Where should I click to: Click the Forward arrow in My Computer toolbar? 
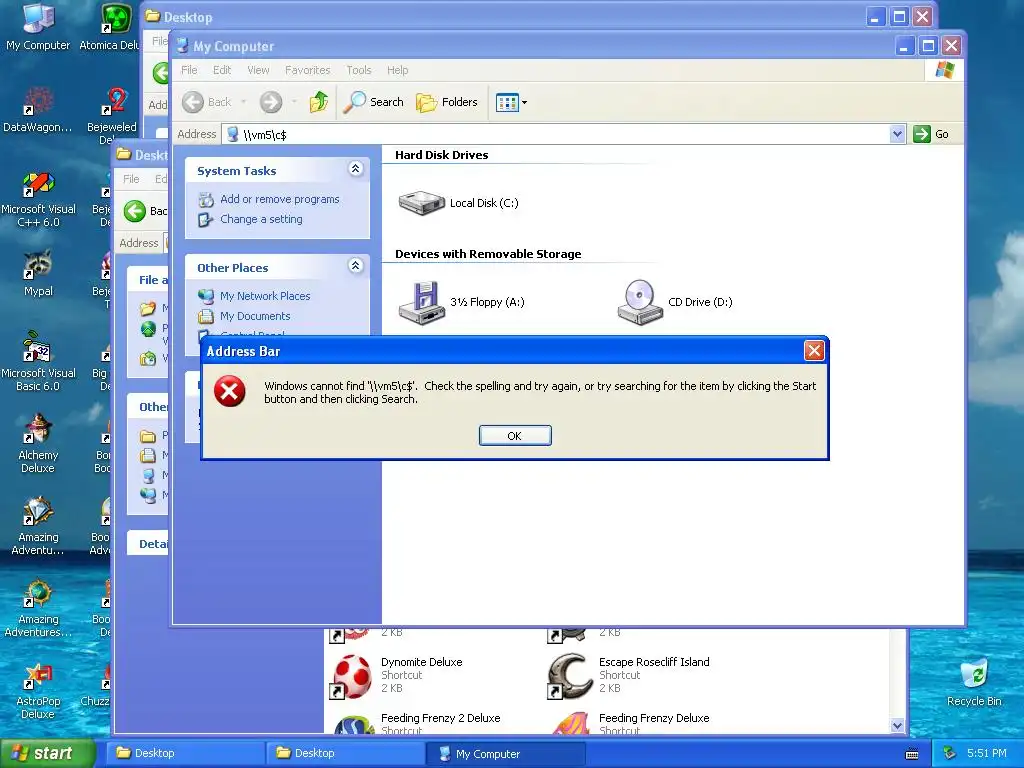click(270, 102)
